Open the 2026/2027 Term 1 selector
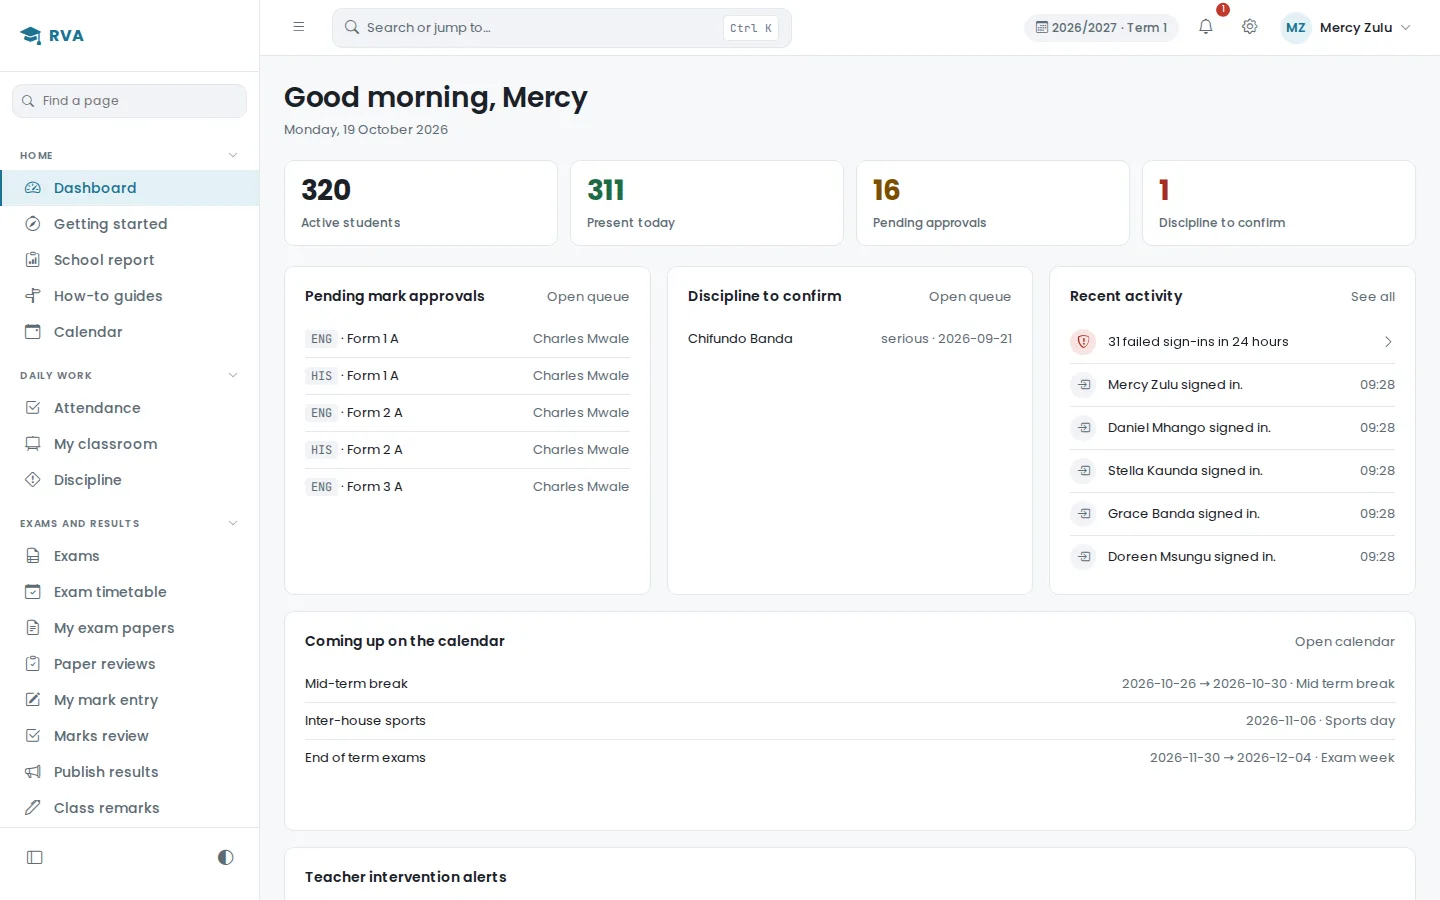The height and width of the screenshot is (900, 1440). click(1101, 28)
